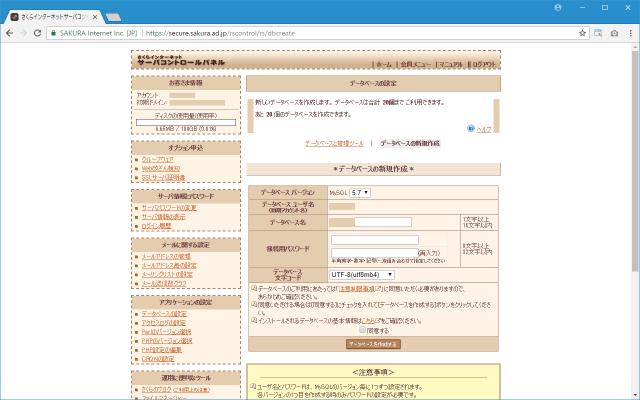Open アクセスログの設定 link

(x=163, y=322)
